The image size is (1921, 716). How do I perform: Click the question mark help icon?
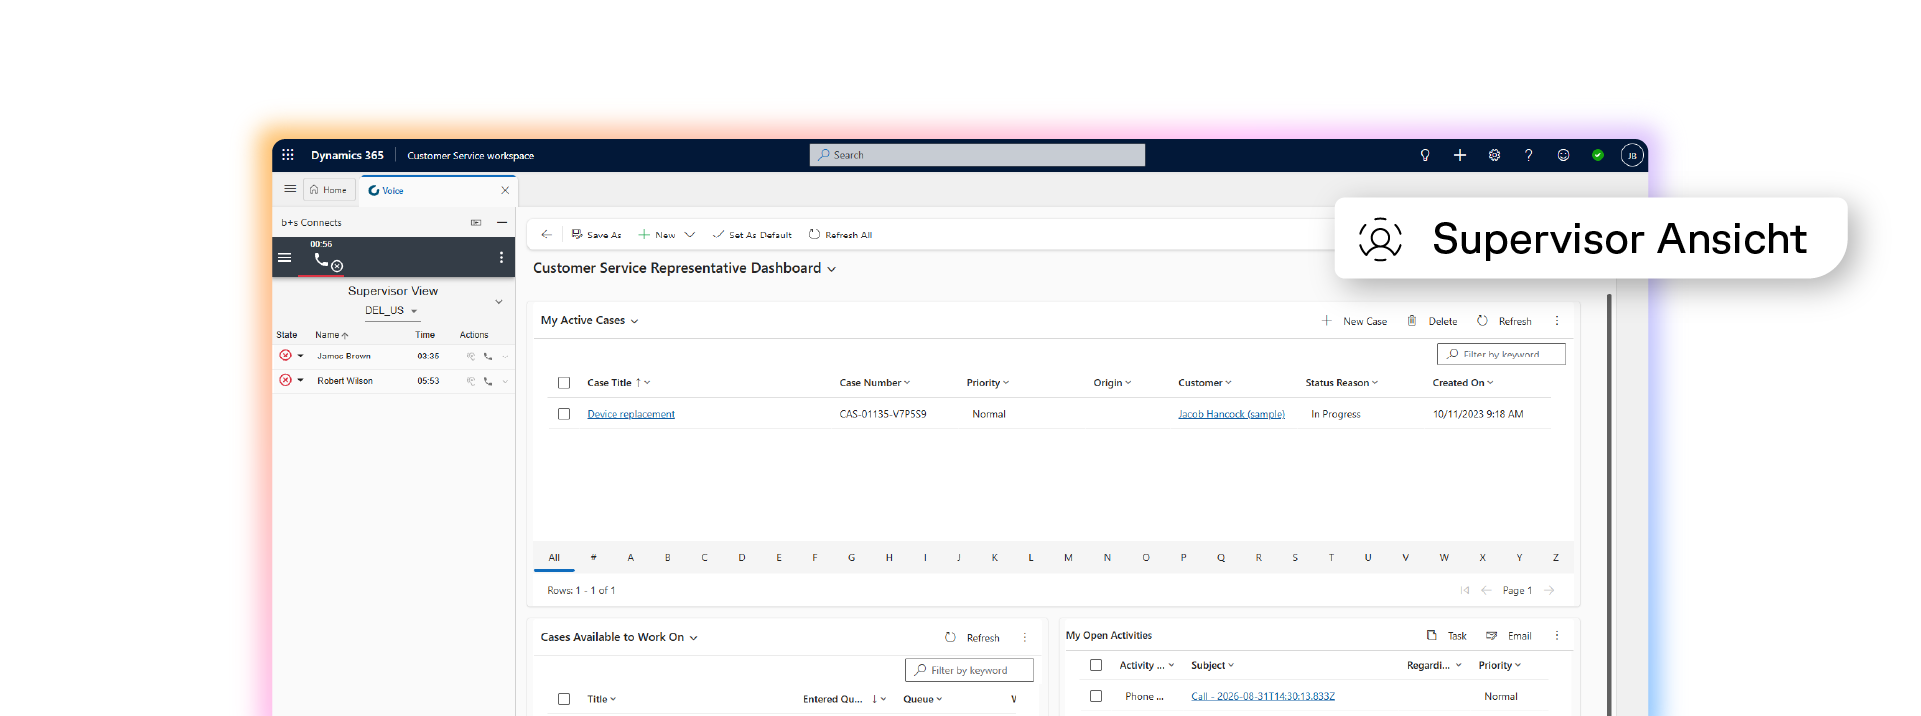point(1528,155)
